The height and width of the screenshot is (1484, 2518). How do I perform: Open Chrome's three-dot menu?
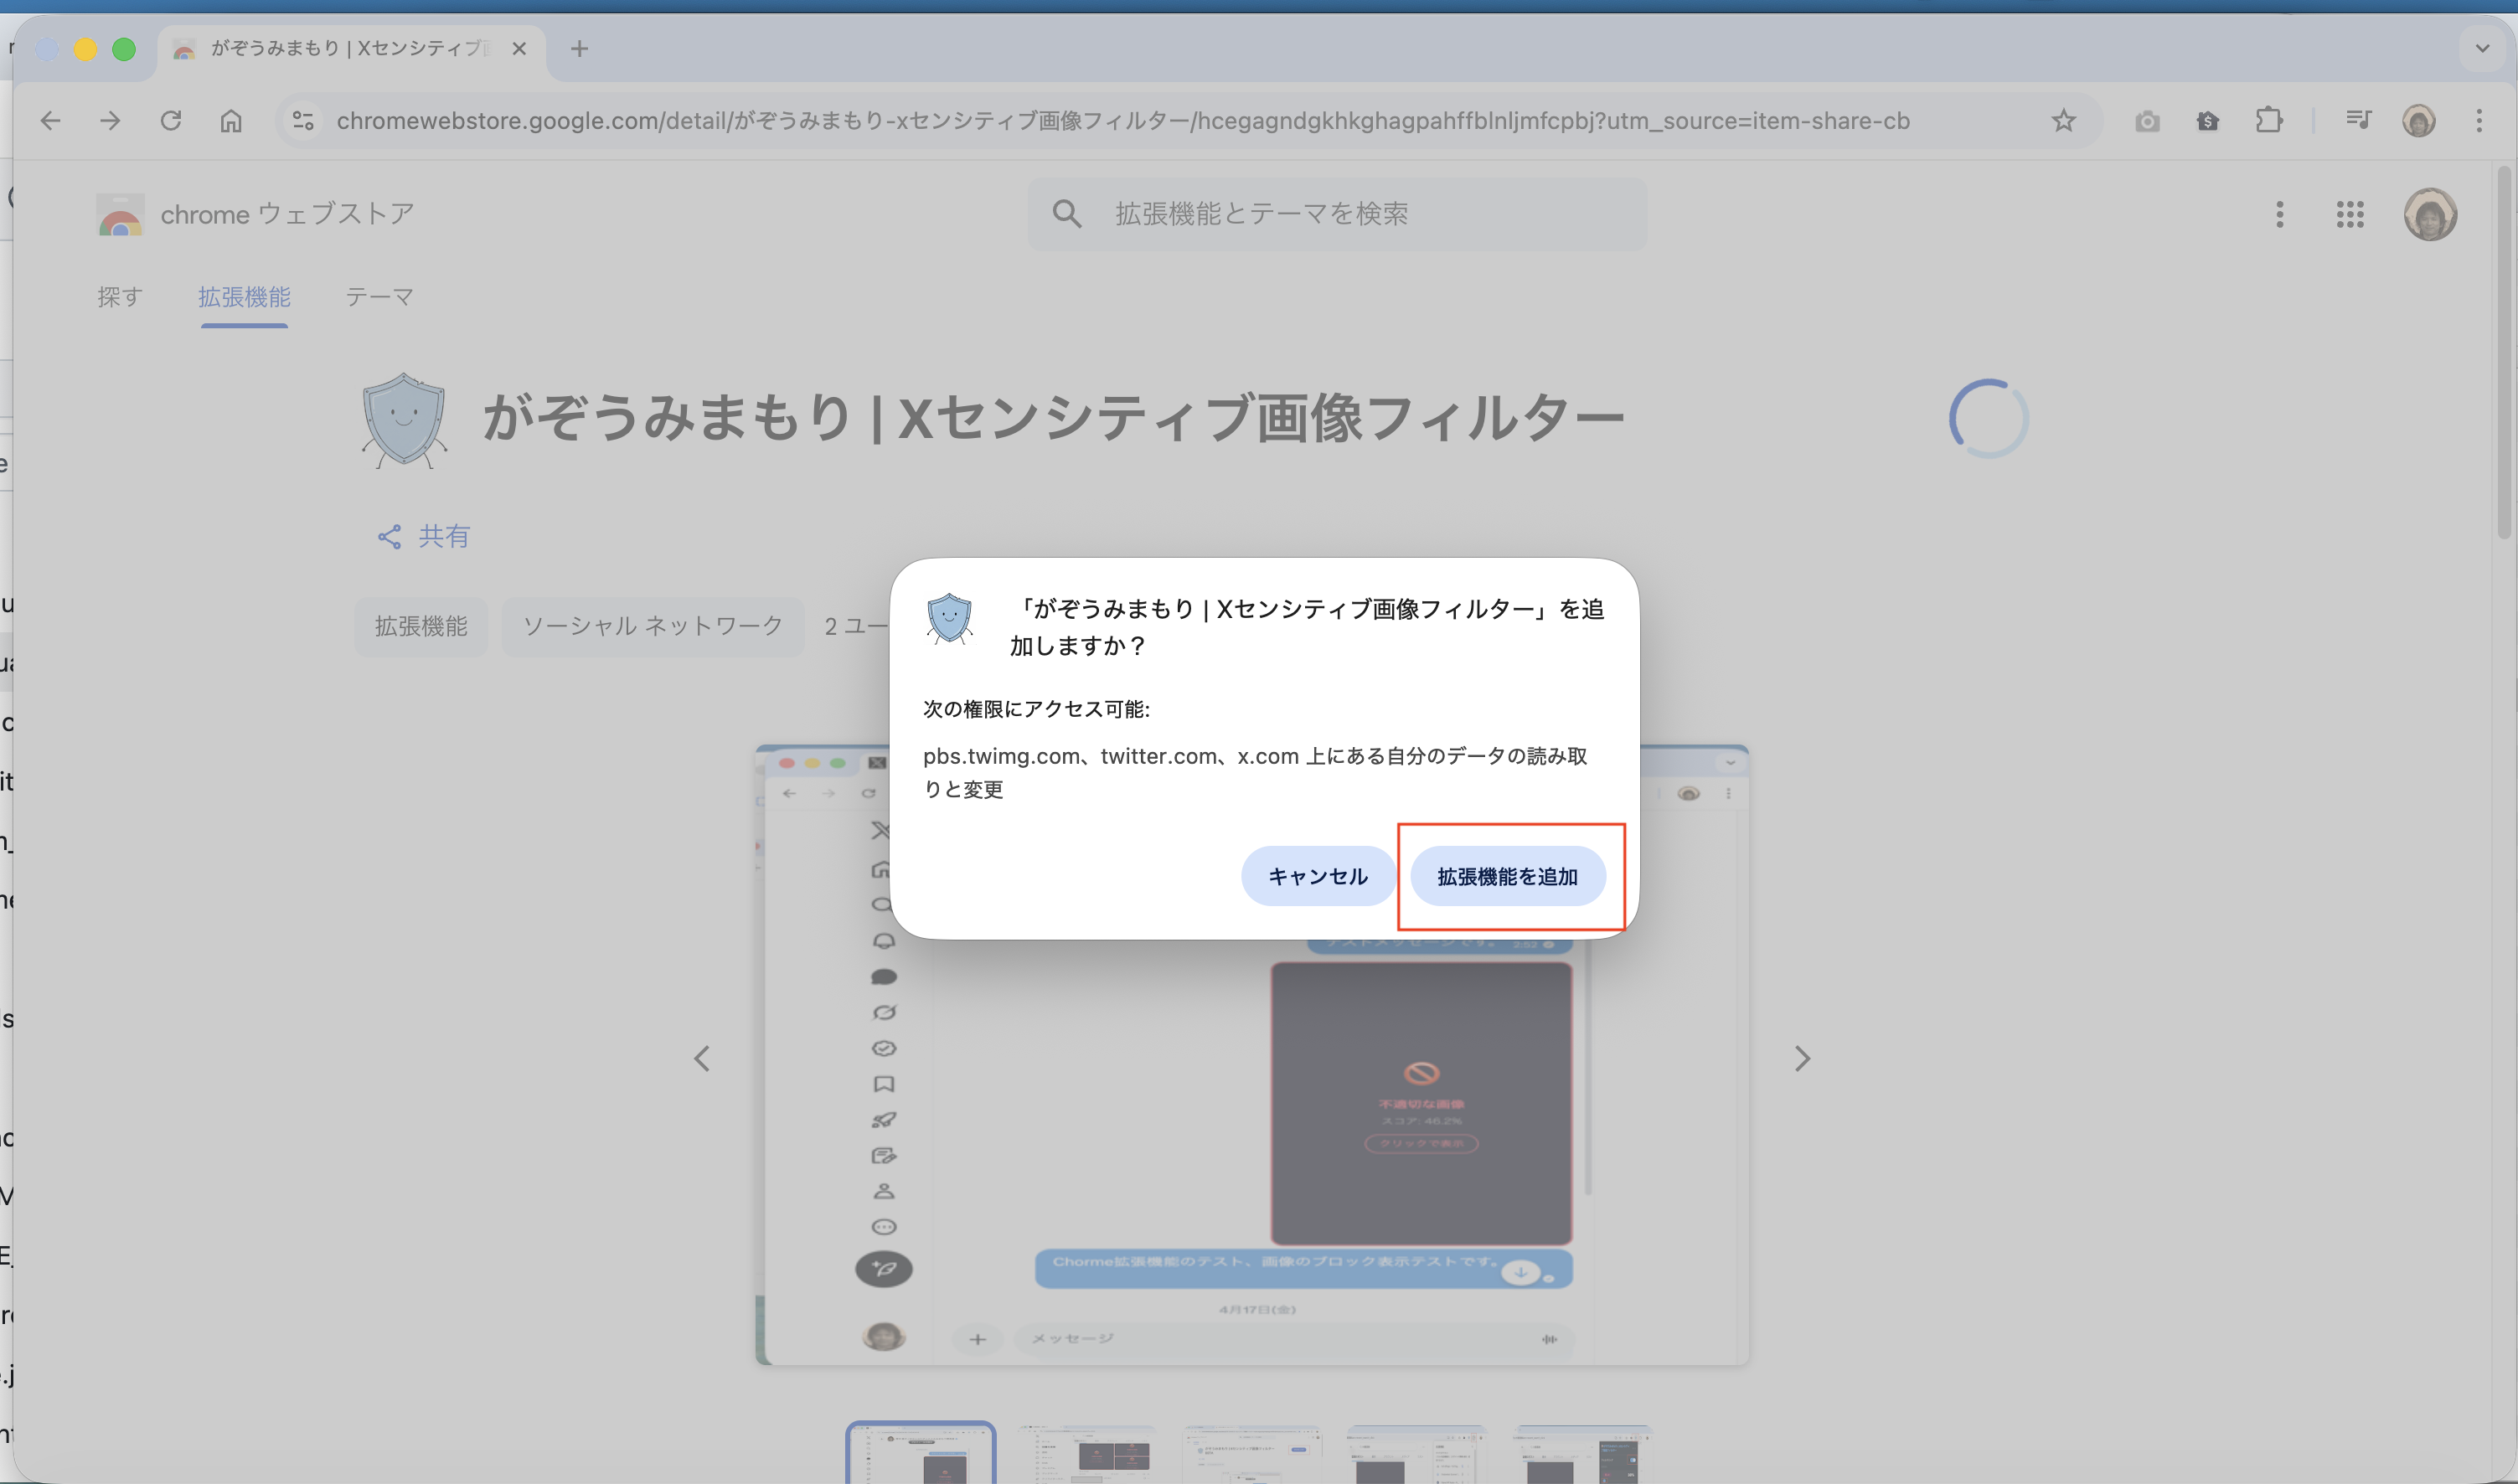coord(2480,120)
